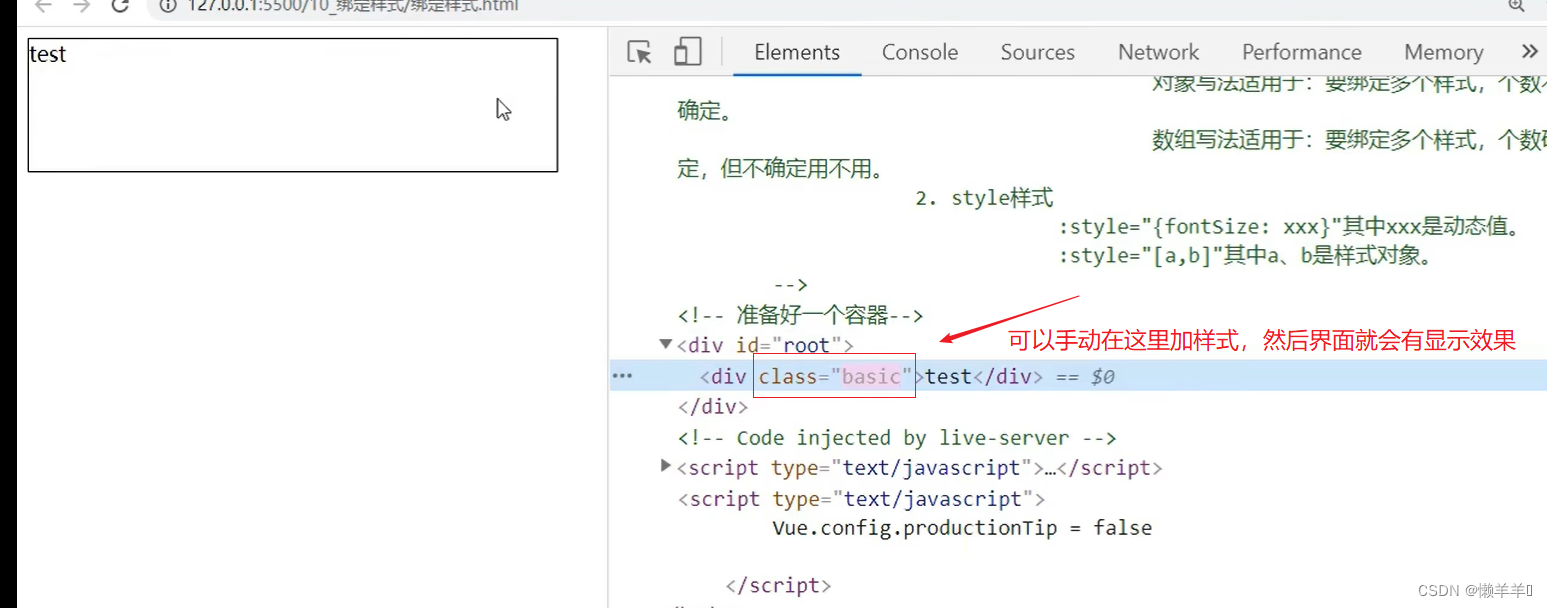Open the more tabs chevron in DevTools
Screen dimensions: 1547x608
[x=1529, y=52]
